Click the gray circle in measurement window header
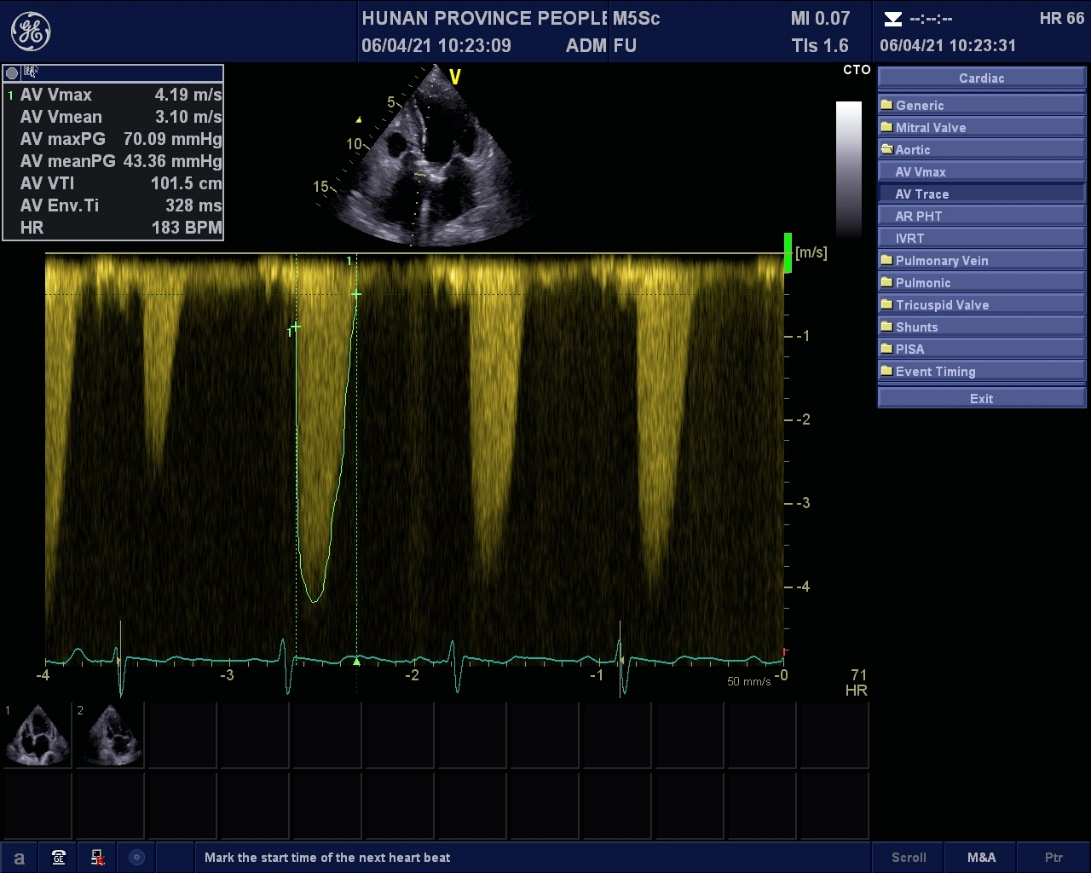Screen dimensions: 1091x873 tap(13, 73)
